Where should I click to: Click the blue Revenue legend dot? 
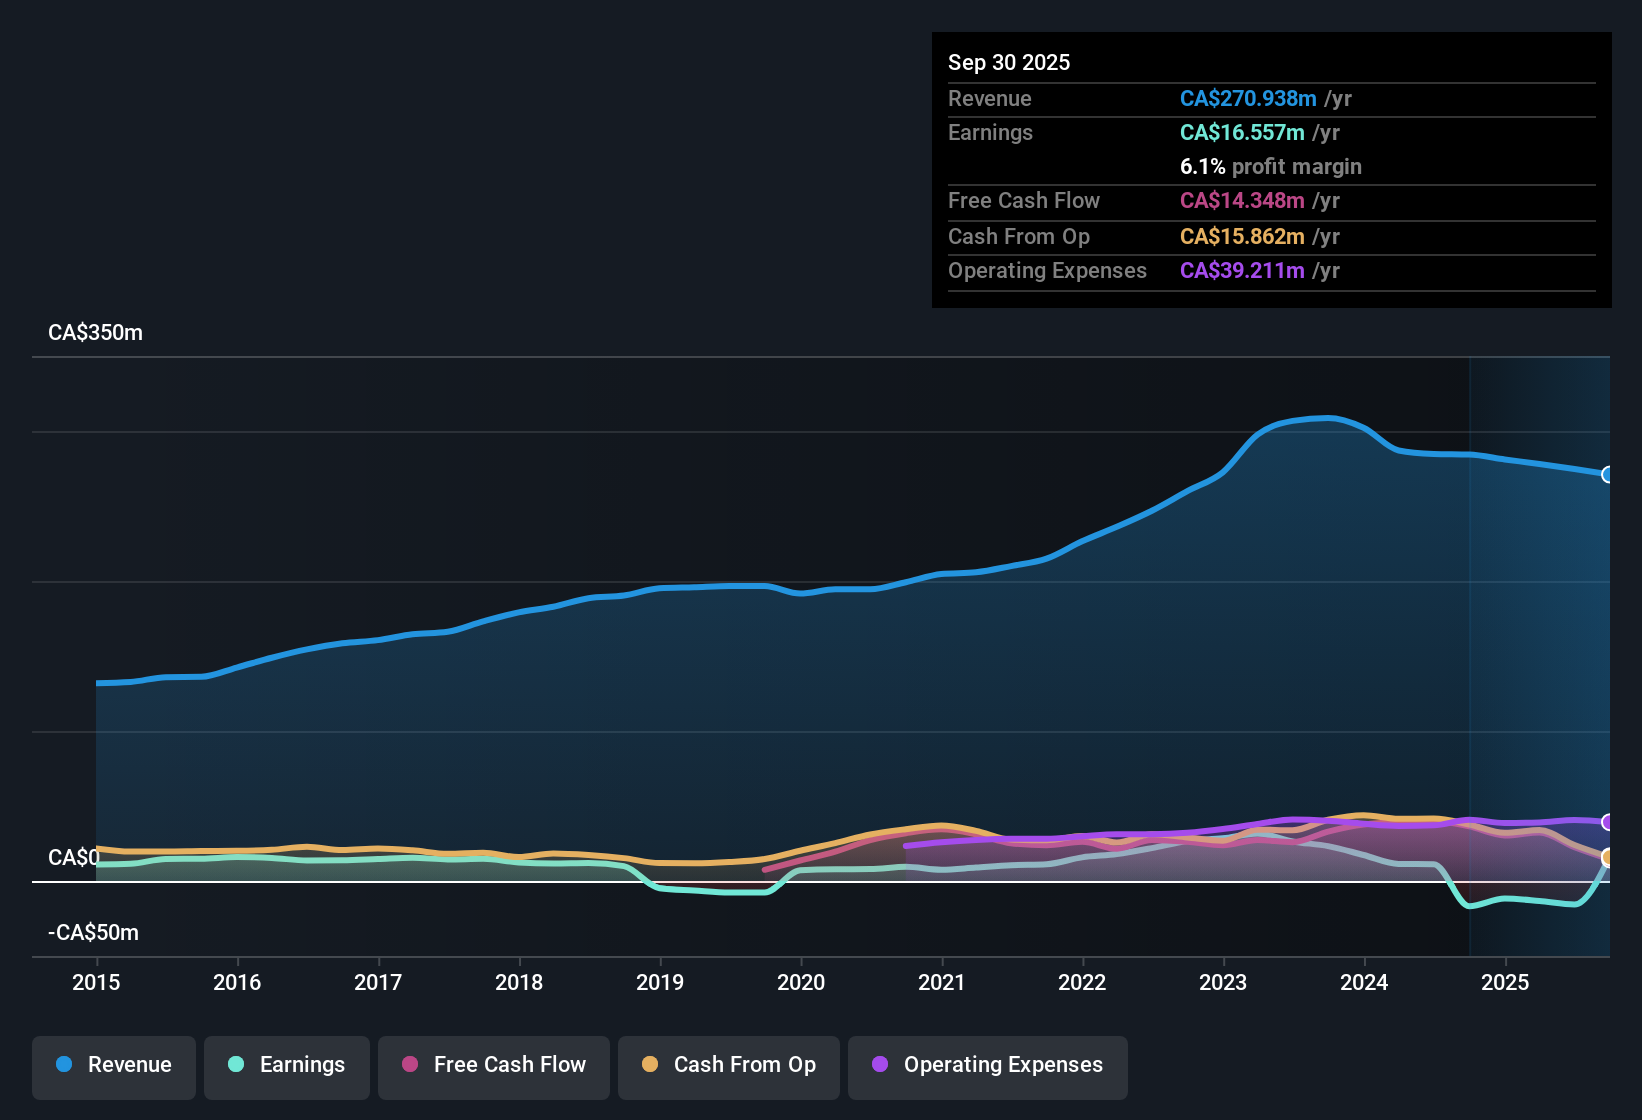[63, 1065]
